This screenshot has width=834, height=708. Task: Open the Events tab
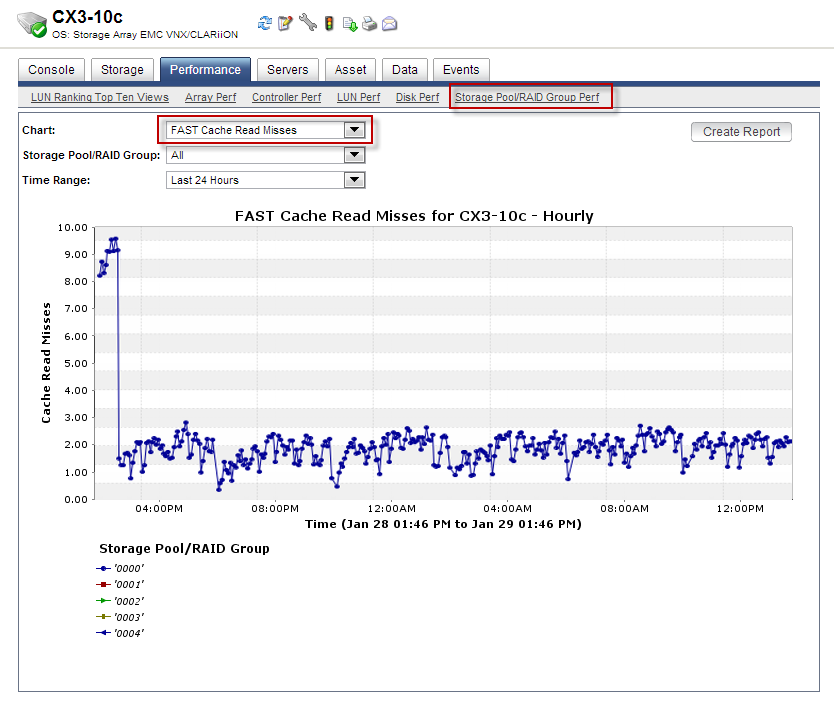click(x=461, y=70)
